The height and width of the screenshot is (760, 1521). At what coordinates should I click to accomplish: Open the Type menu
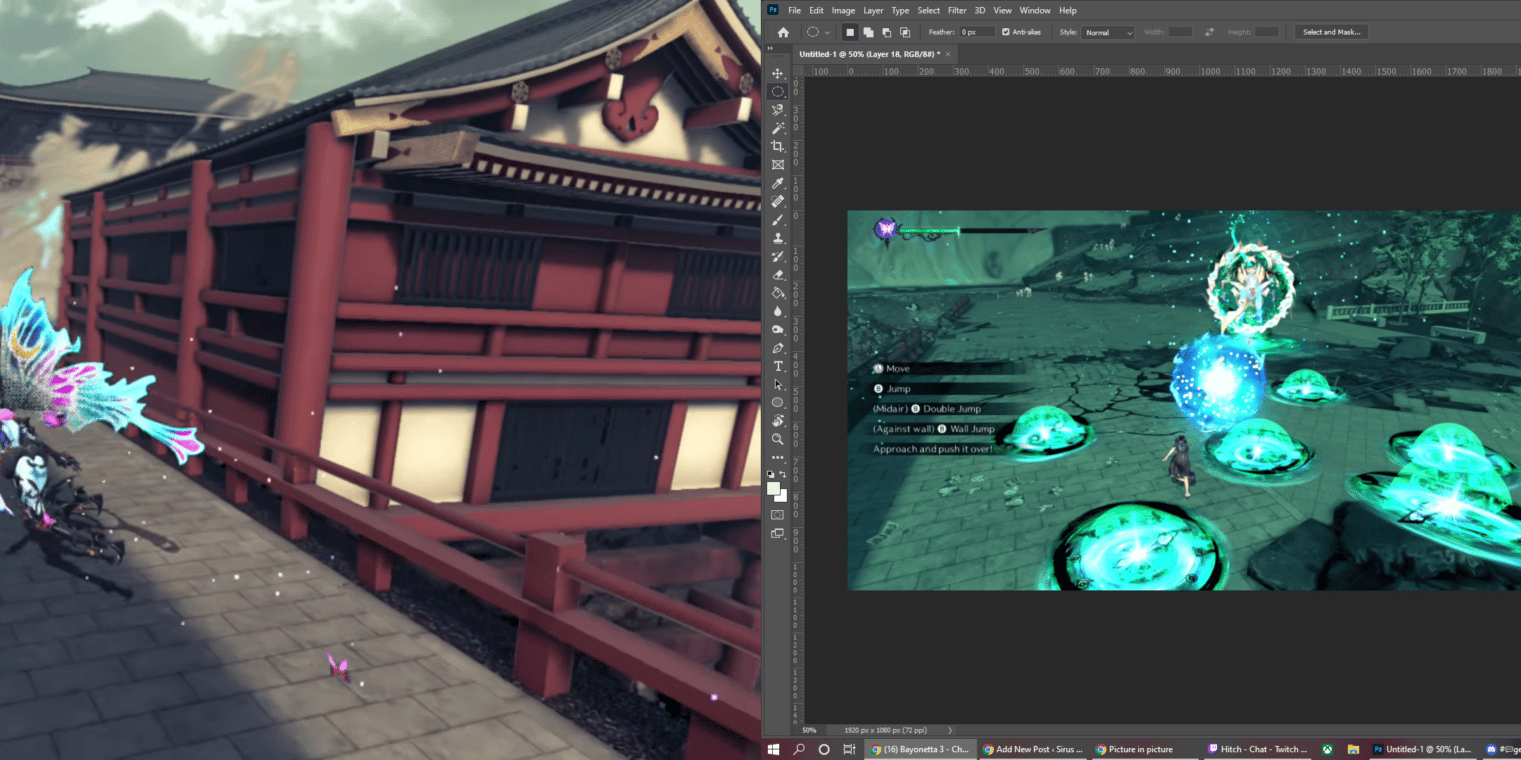(x=900, y=10)
